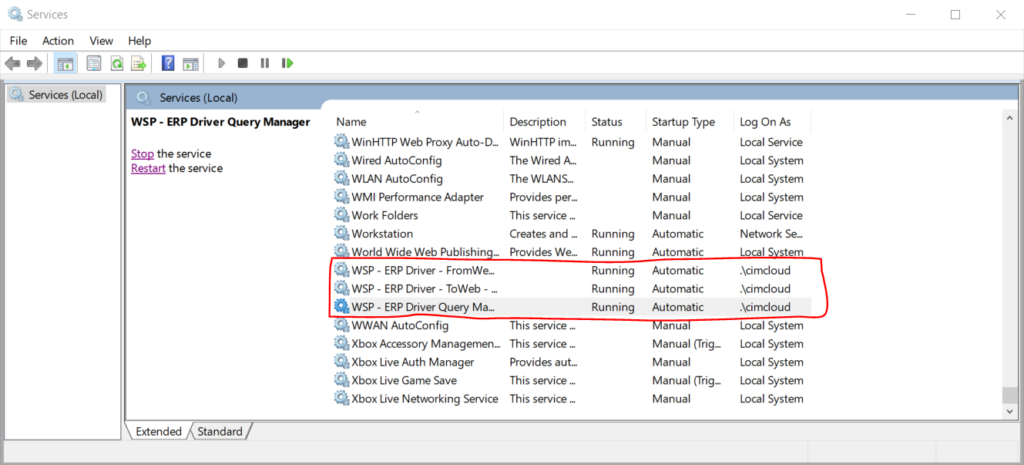Viewport: 1024px width, 465px height.
Task: Select the WMI Performance Adapter service name
Action: tap(418, 197)
